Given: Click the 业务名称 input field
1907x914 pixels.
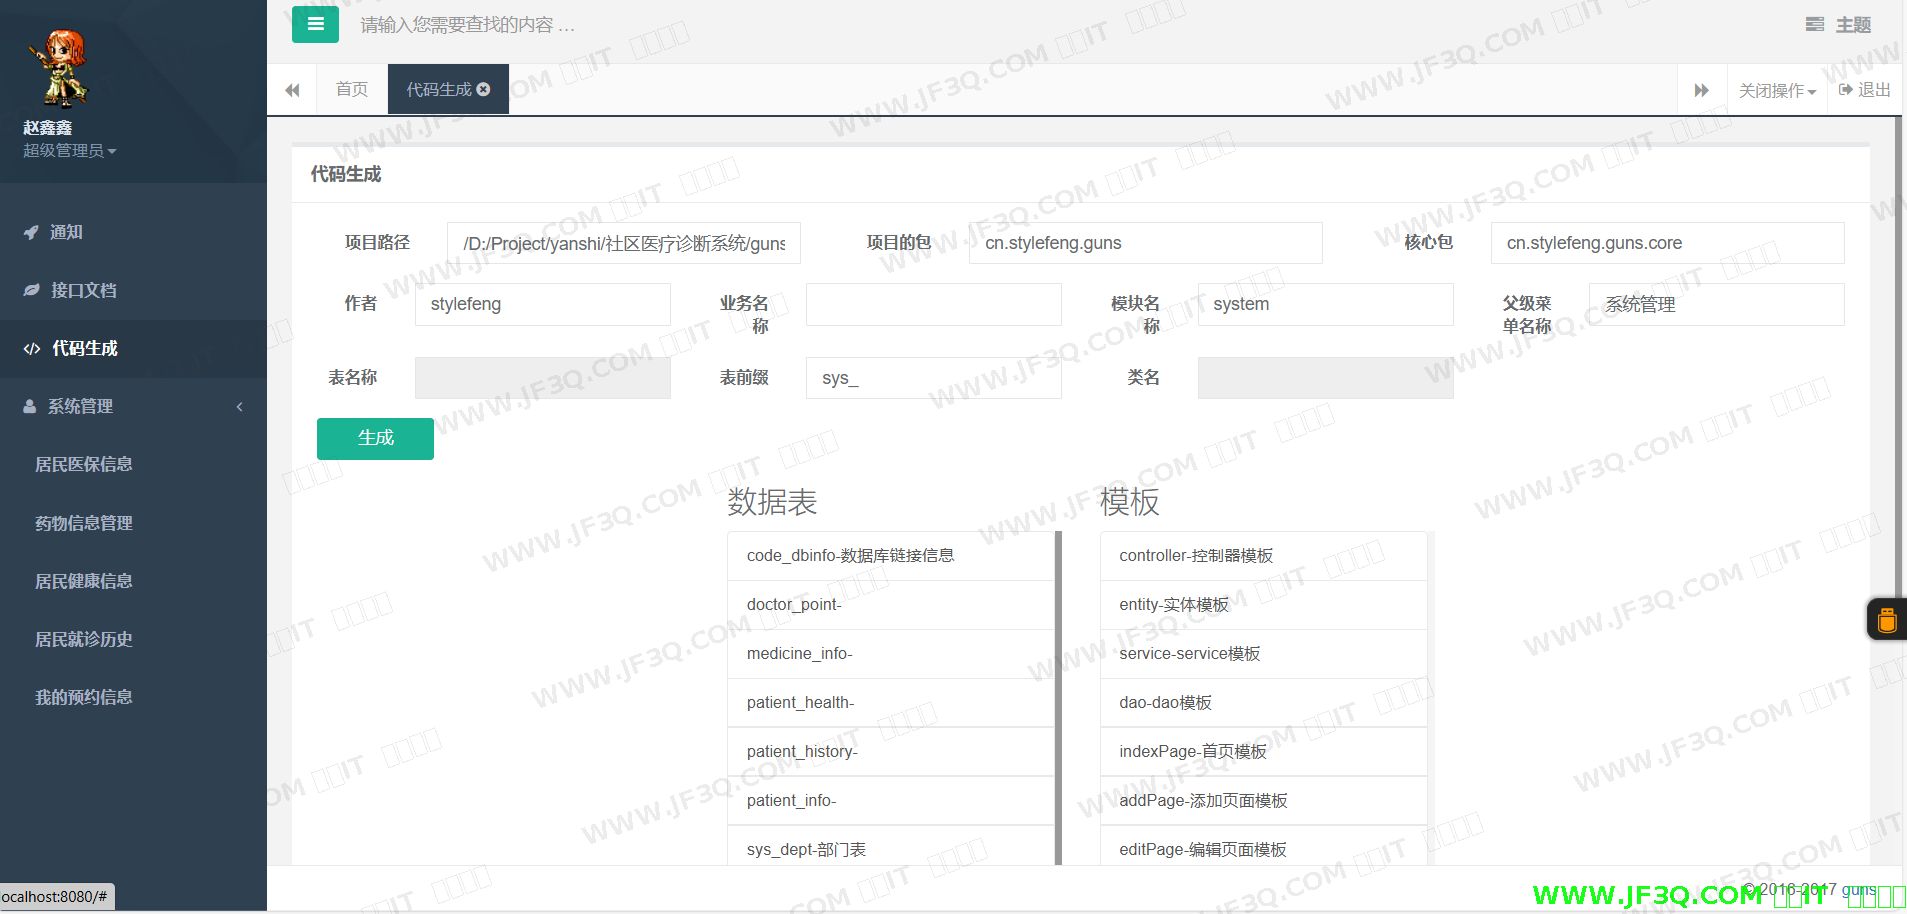Looking at the screenshot, I should click(x=933, y=304).
